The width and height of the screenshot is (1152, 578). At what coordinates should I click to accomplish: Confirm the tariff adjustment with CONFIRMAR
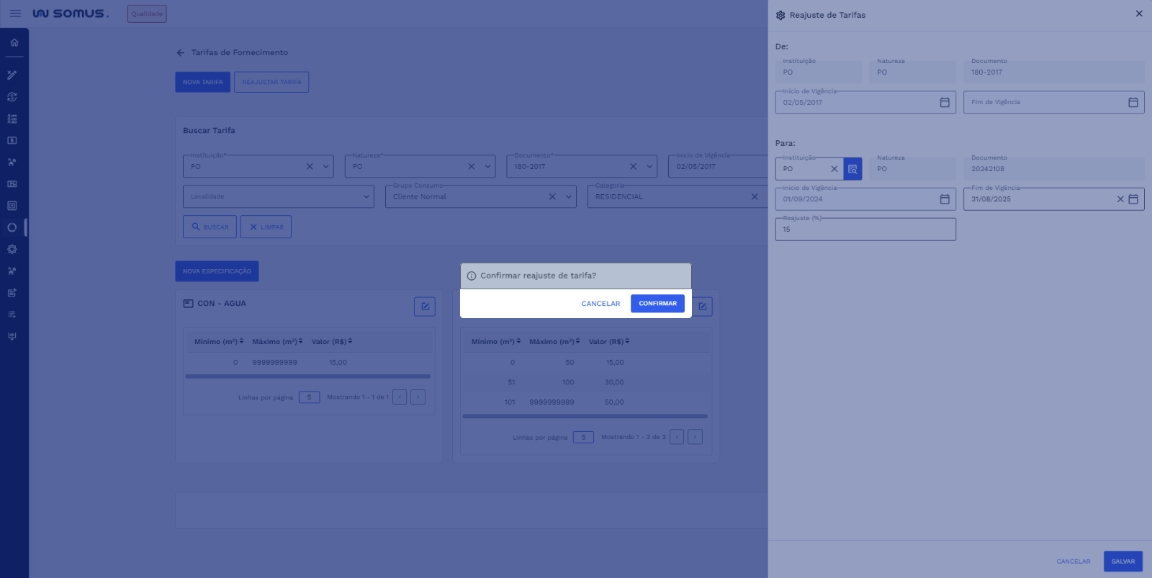657,303
